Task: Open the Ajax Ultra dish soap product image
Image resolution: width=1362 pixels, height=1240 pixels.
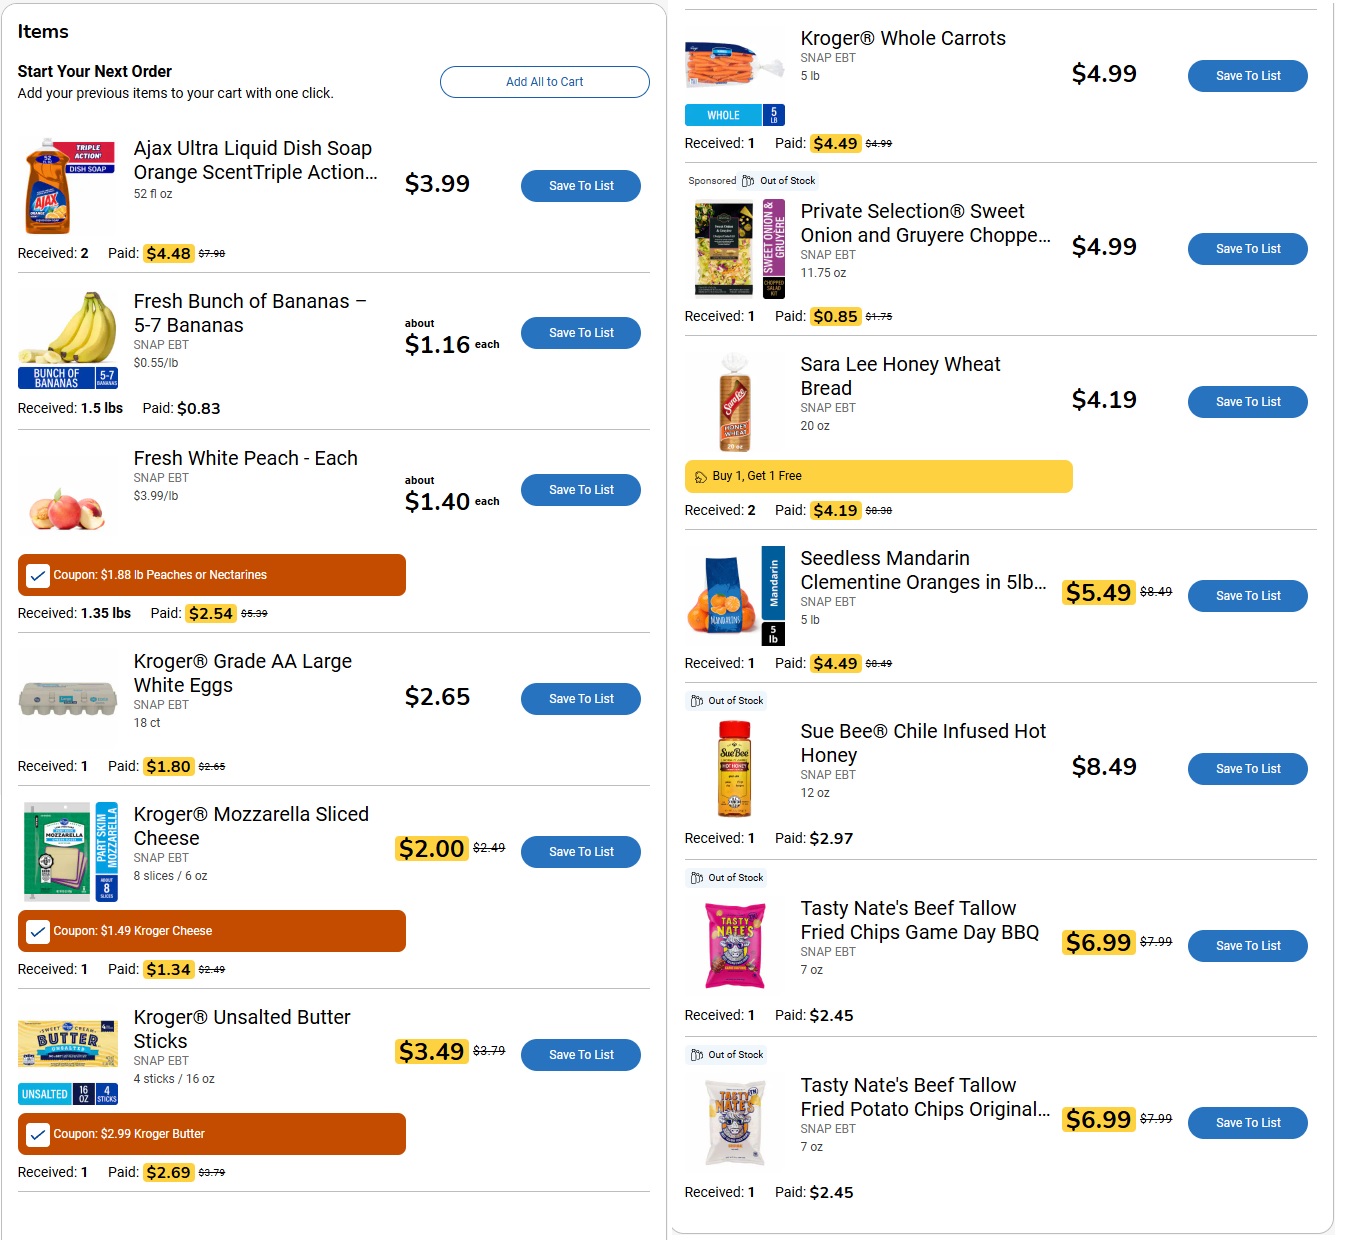Action: pyautogui.click(x=68, y=186)
